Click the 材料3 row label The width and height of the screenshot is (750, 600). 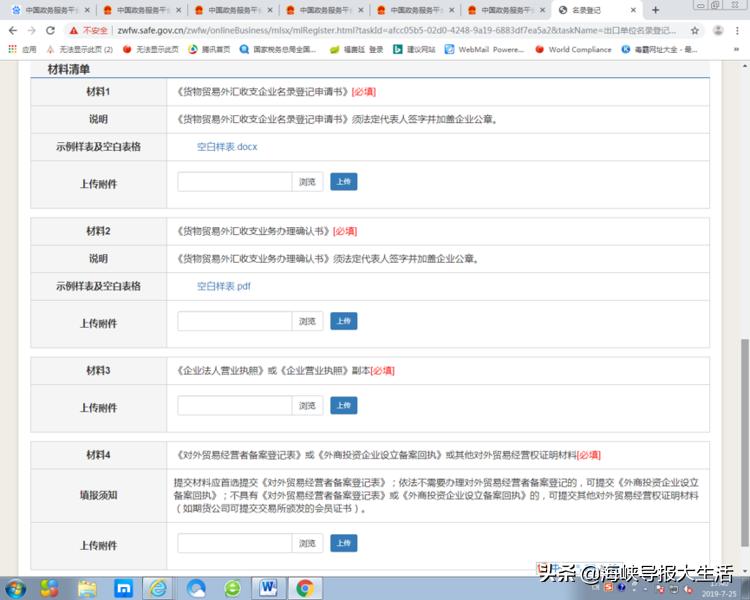pos(98,370)
